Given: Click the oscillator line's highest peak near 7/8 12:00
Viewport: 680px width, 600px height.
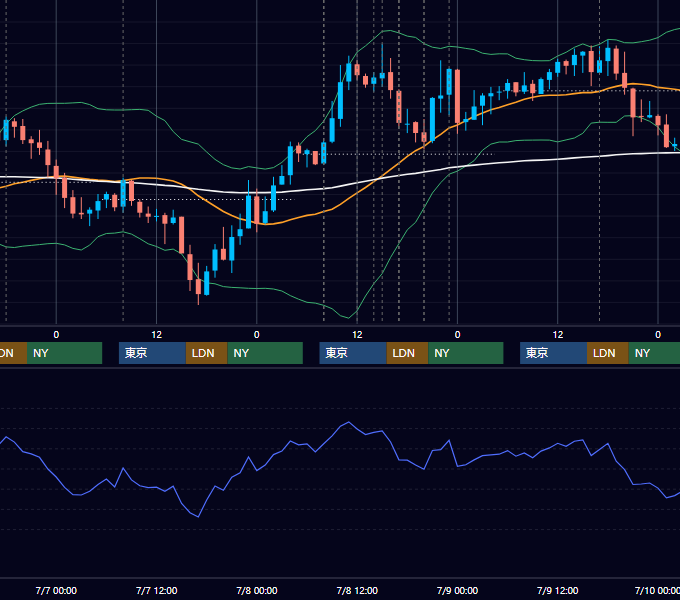Looking at the screenshot, I should [349, 422].
